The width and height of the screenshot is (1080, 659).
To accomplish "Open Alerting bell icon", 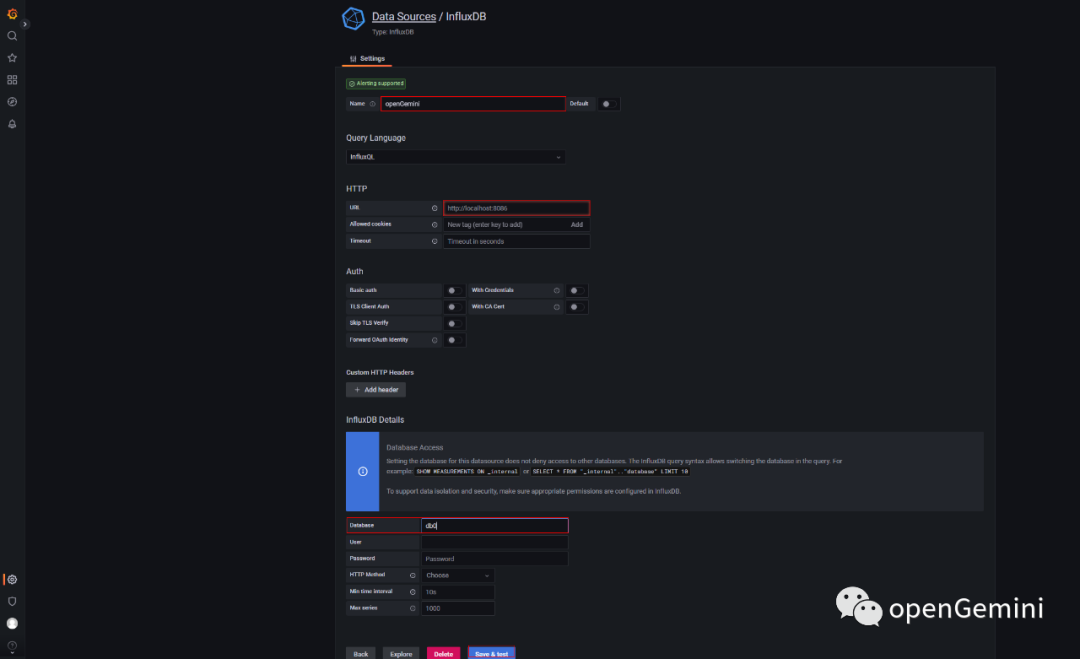I will 12,124.
